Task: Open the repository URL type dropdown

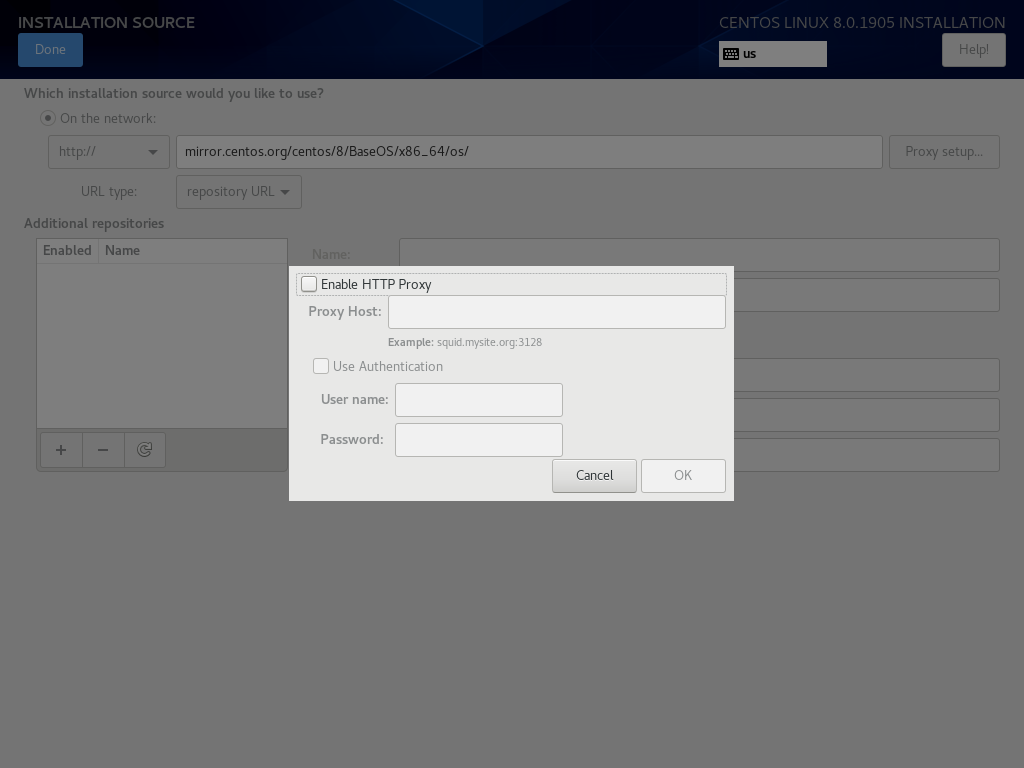Action: (238, 191)
